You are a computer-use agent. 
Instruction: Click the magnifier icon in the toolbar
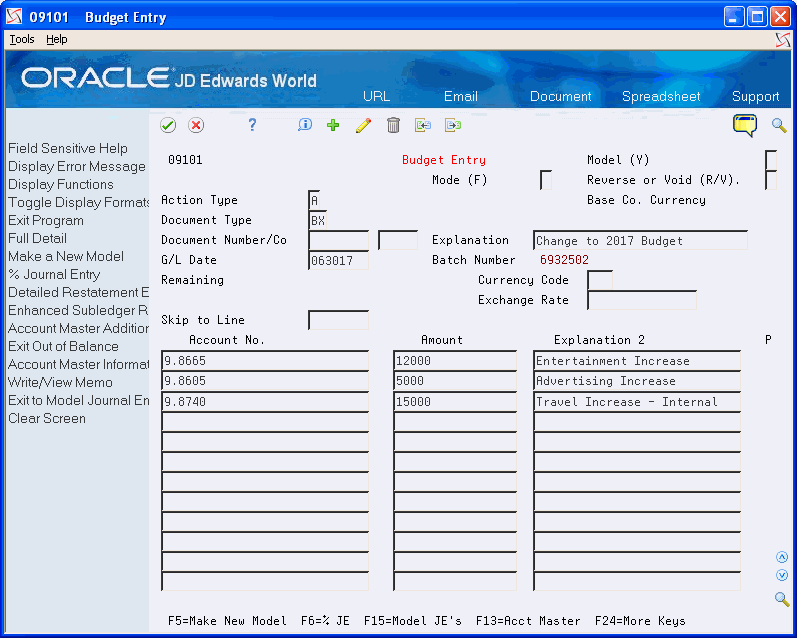point(779,125)
